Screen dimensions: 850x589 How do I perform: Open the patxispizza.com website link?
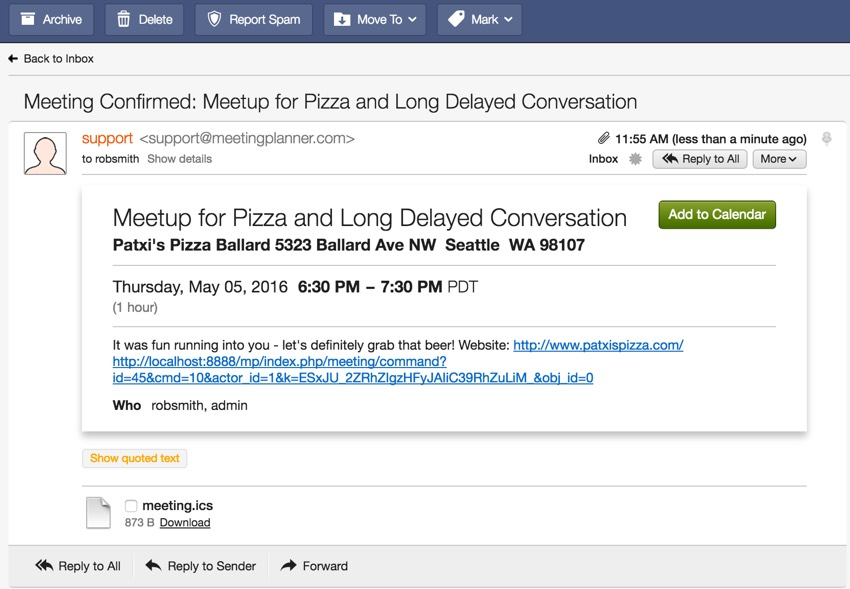(x=598, y=345)
